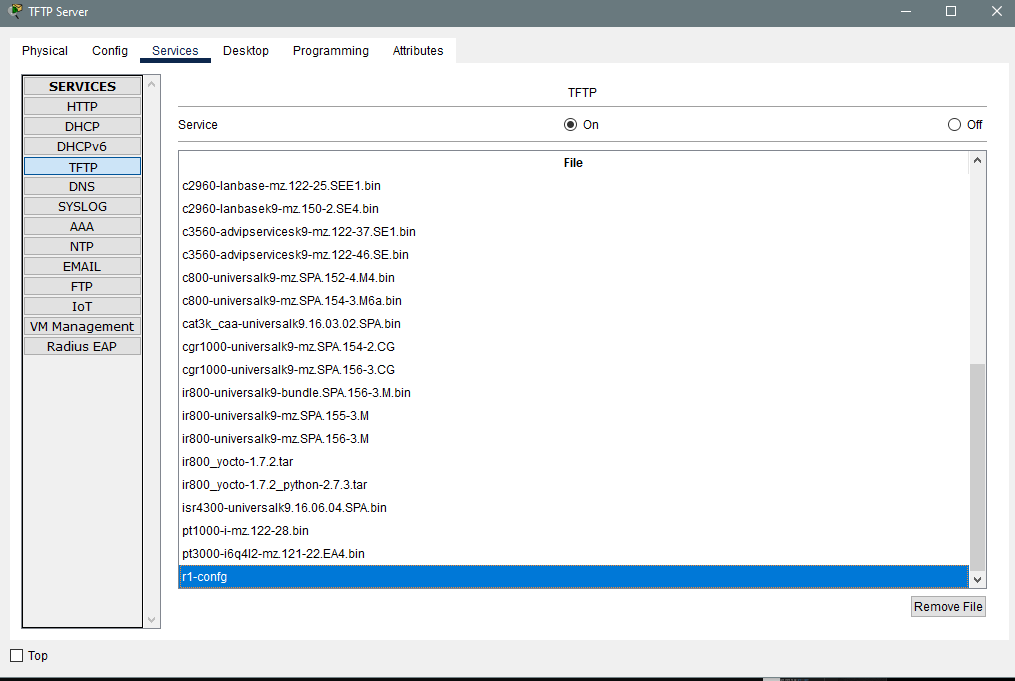Switch to the Config tab
Screen dimensions: 1015x681
tap(109, 50)
